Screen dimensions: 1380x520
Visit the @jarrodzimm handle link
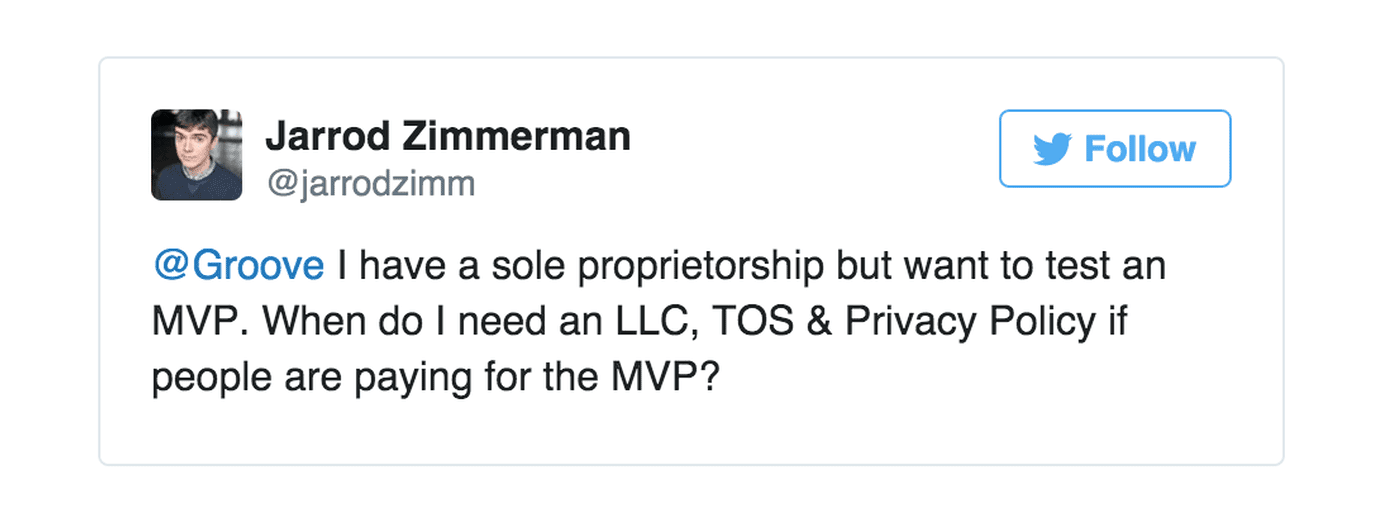tap(369, 183)
